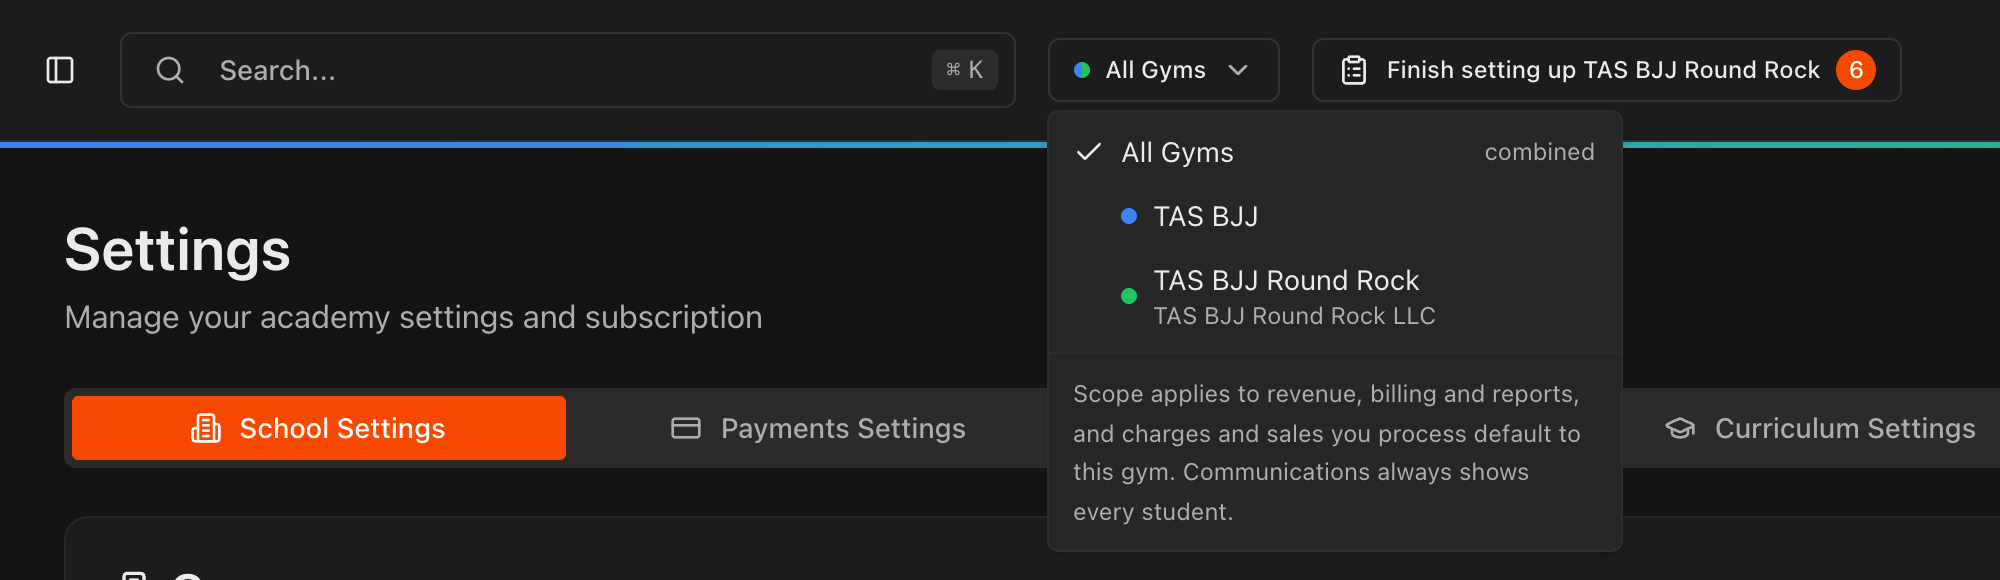This screenshot has height=580, width=2000.
Task: Click the search magnifier icon
Action: (170, 70)
